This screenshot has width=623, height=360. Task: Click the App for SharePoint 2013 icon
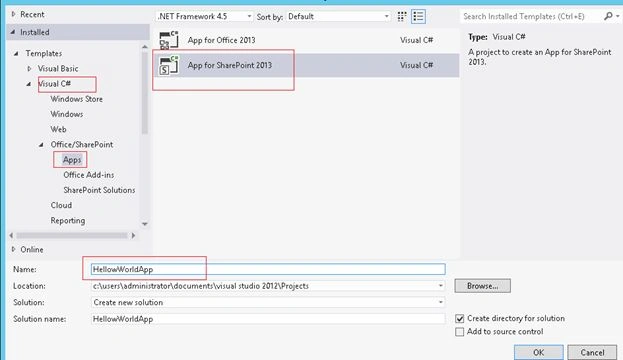click(169, 65)
